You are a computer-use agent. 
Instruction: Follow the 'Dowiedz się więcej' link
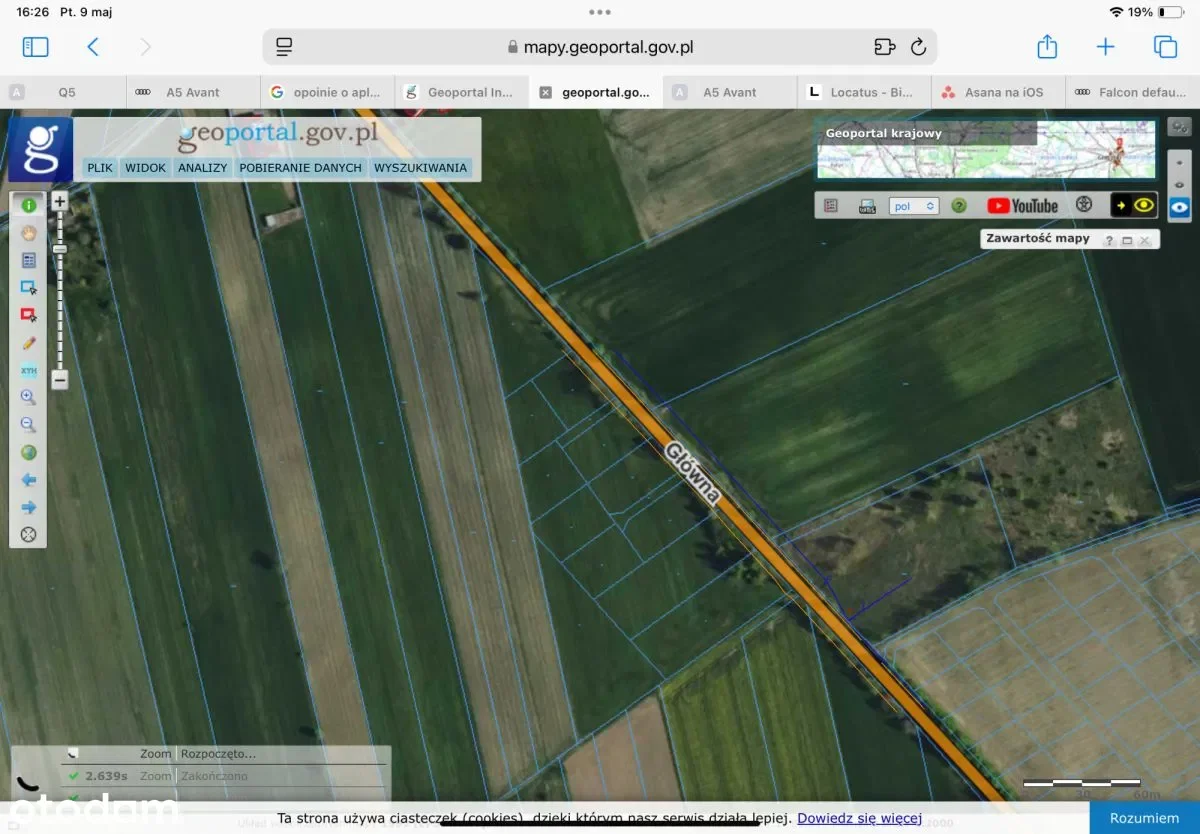859,818
